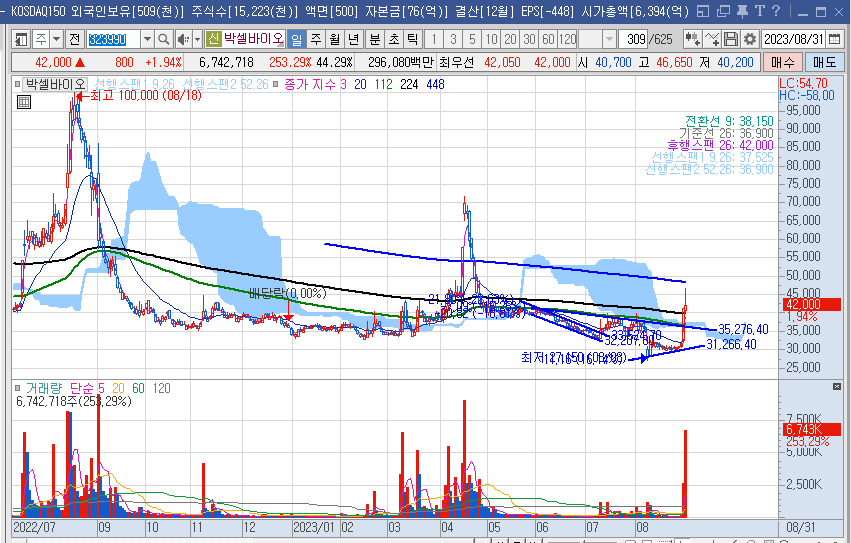
Task: Click the 매도 sell button
Action: tap(824, 62)
